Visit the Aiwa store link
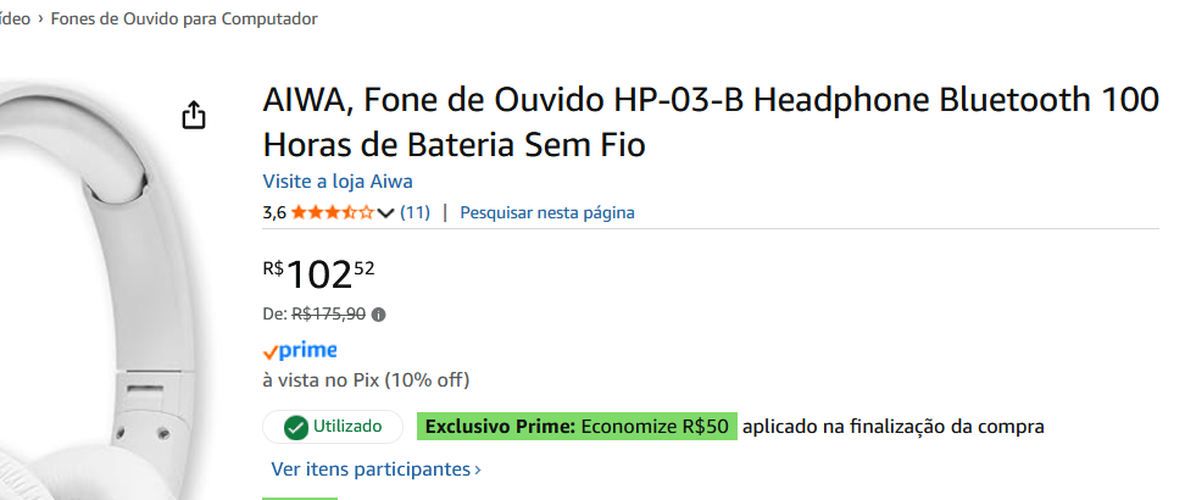1185x500 pixels. point(337,181)
